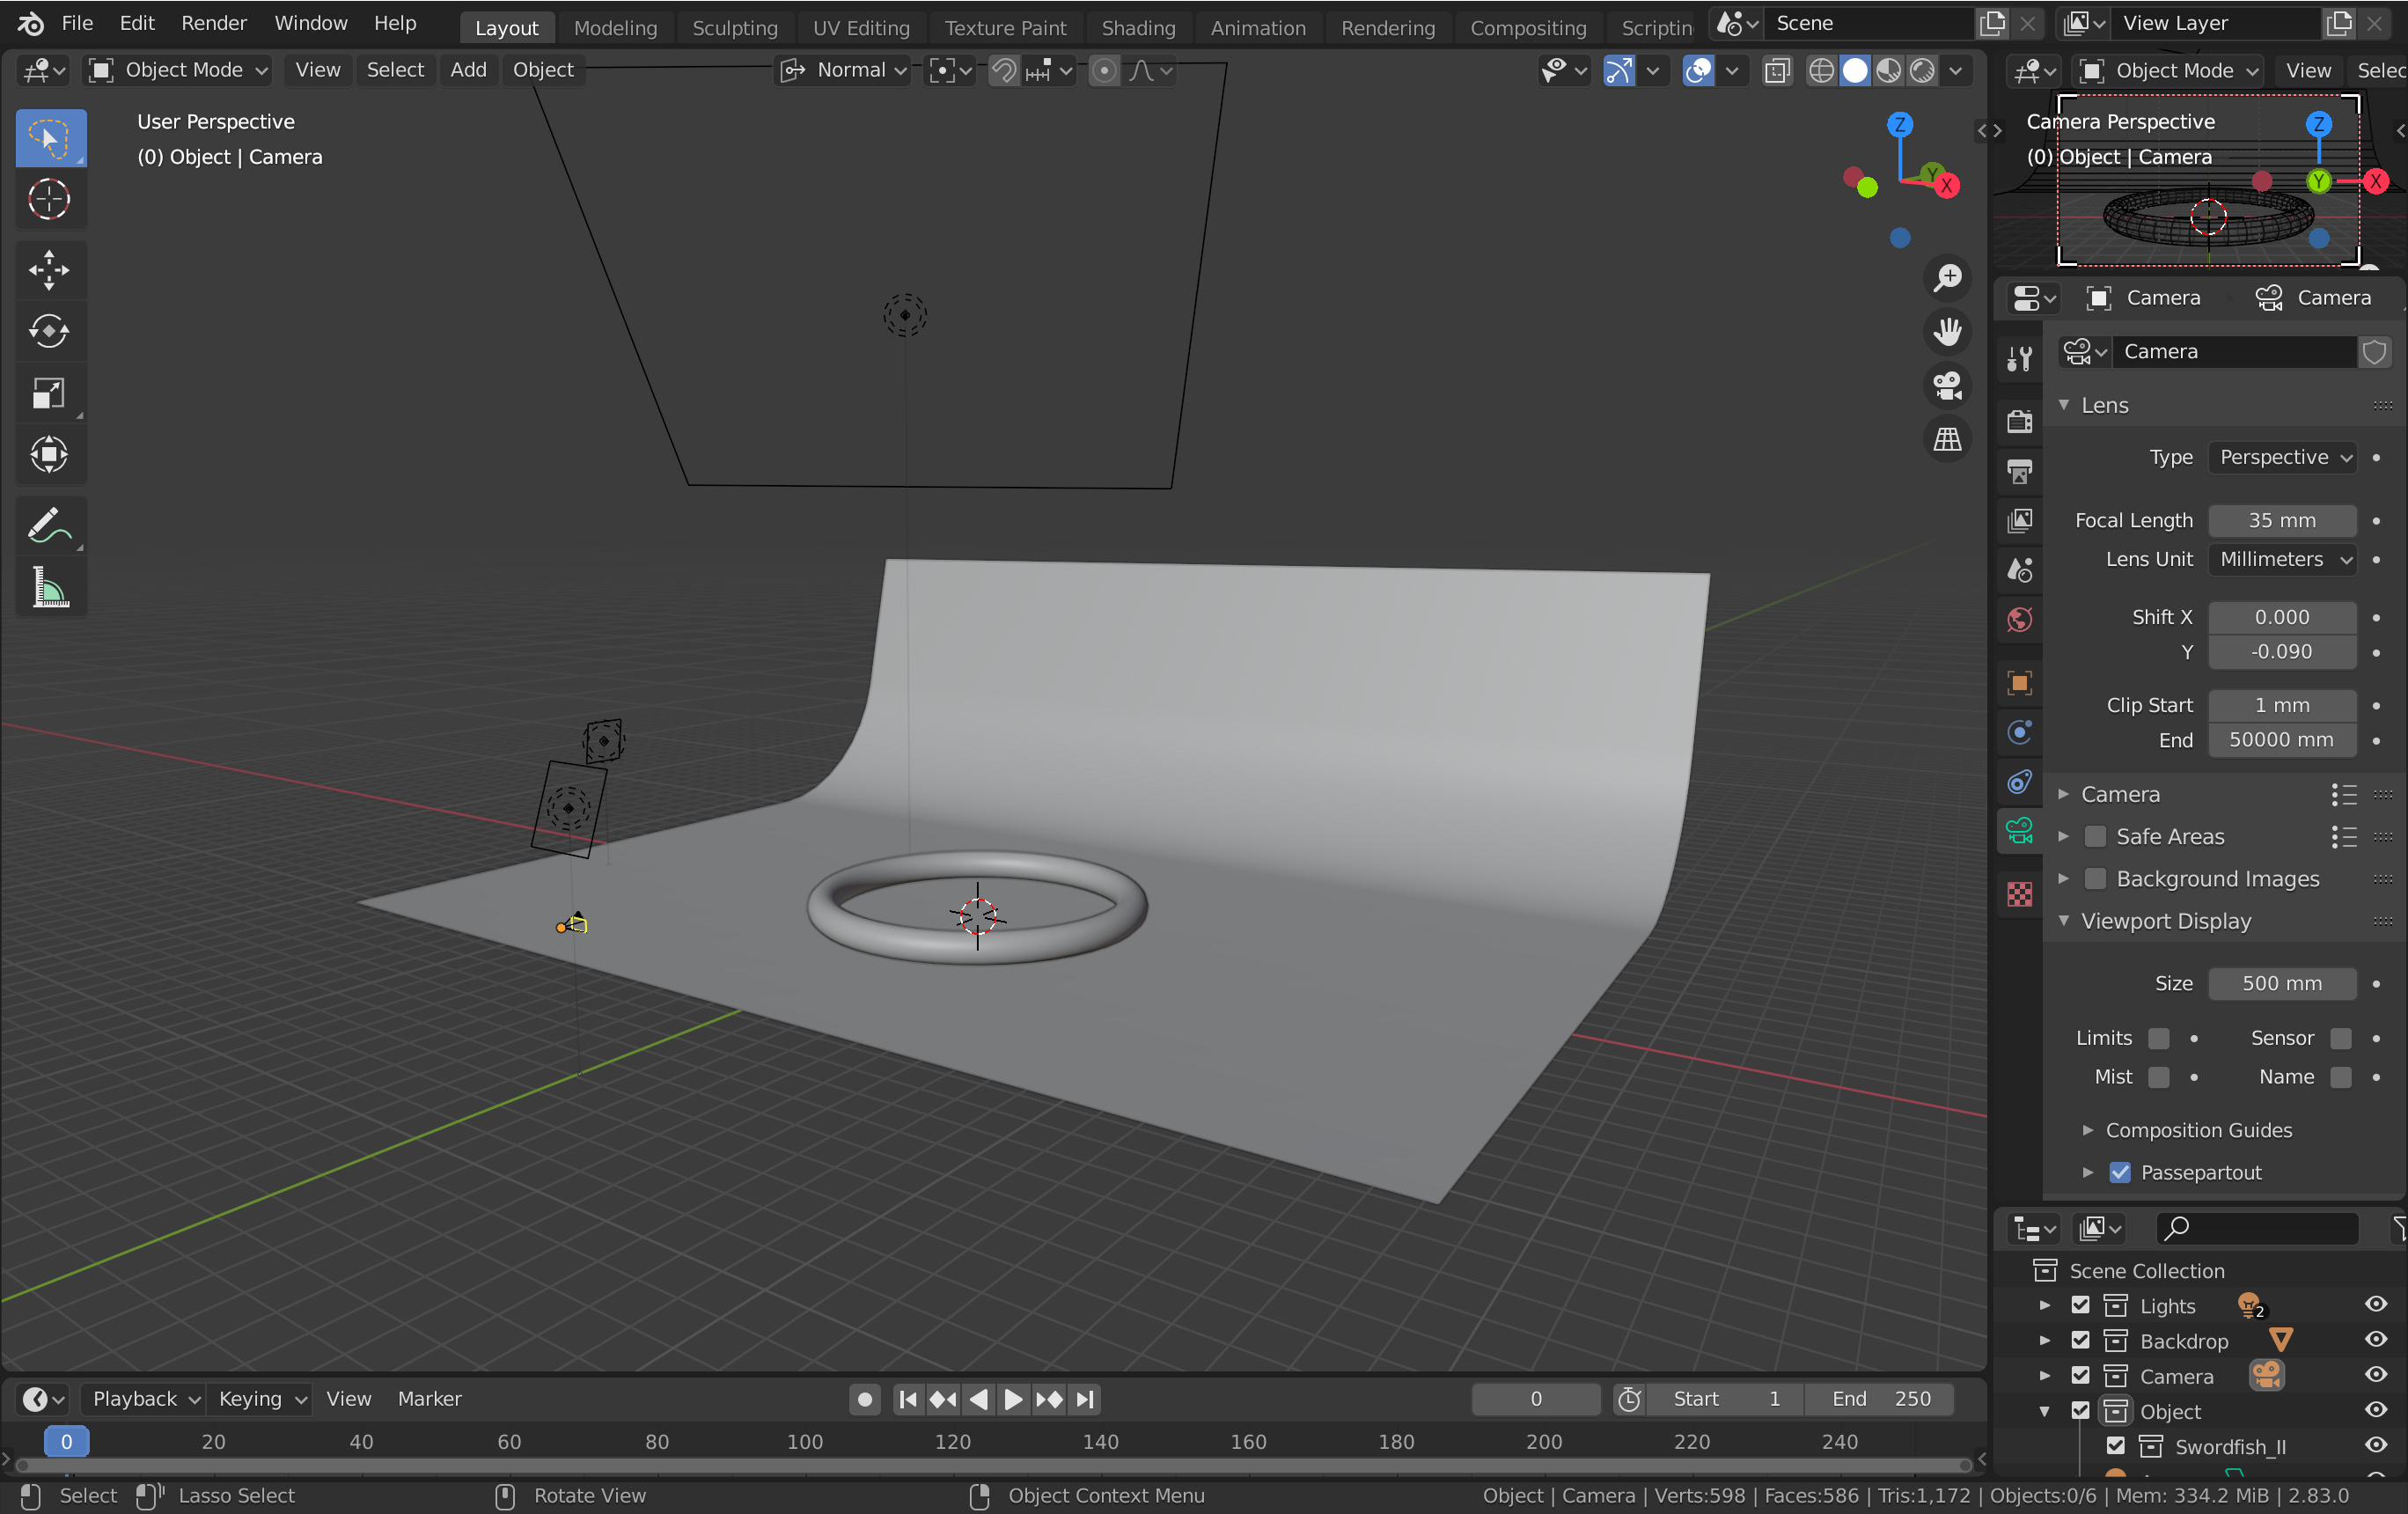Image resolution: width=2408 pixels, height=1514 pixels.
Task: Switch to rendered viewport shading
Action: 1921,70
